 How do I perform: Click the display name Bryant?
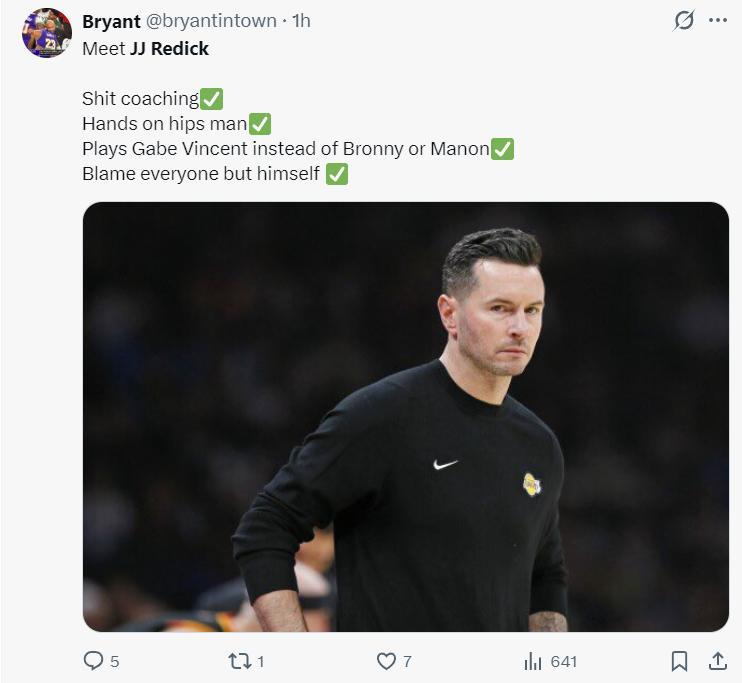(x=111, y=21)
